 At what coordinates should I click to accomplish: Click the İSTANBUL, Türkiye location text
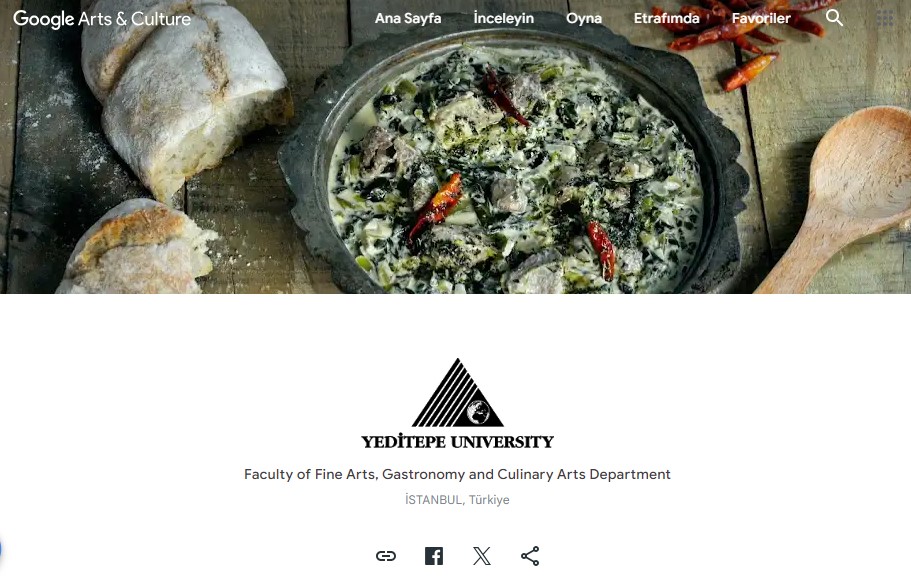coord(457,500)
